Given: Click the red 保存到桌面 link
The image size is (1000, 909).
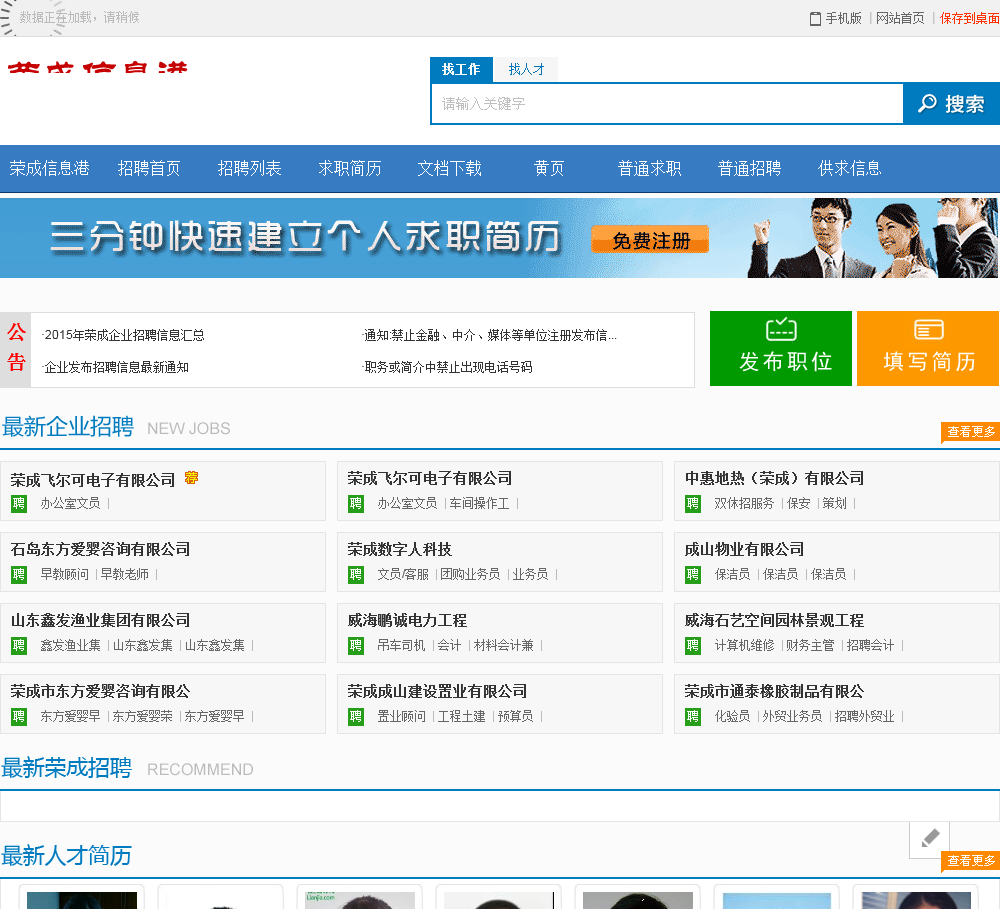Looking at the screenshot, I should (969, 18).
